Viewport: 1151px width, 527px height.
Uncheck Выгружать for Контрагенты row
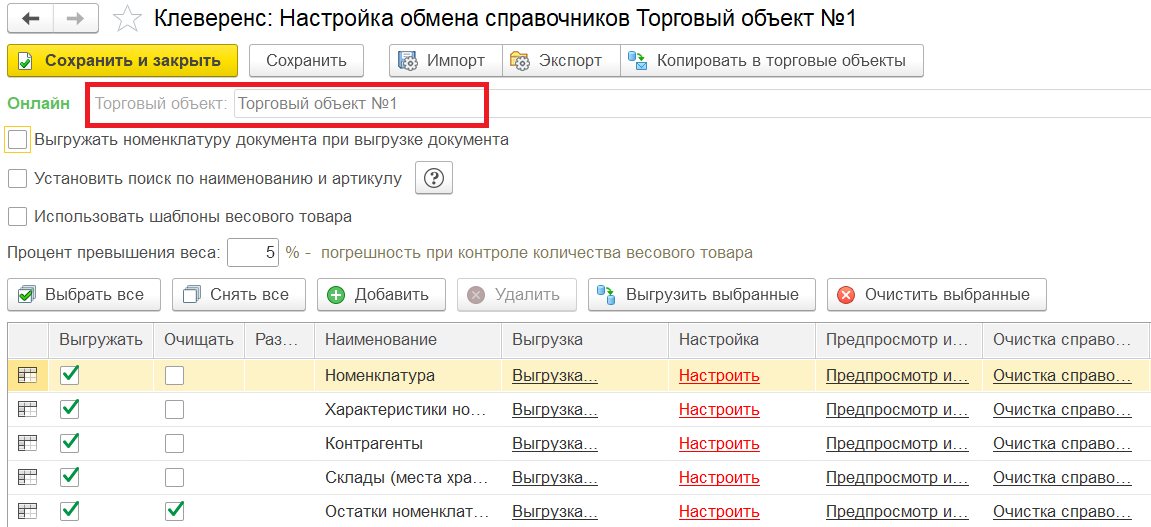70,443
